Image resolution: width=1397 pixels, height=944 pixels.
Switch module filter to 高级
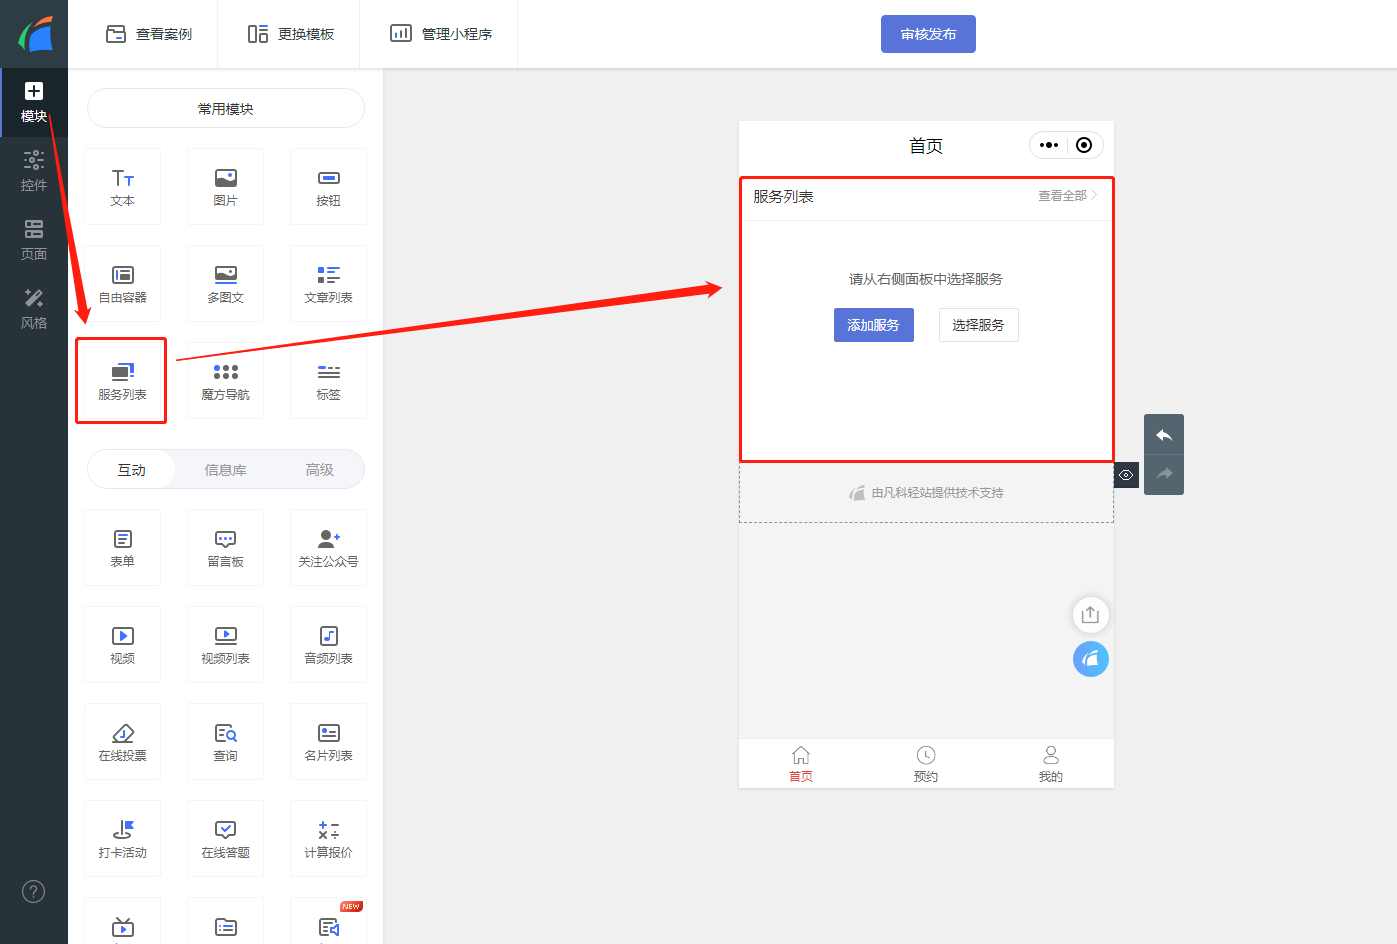[317, 469]
